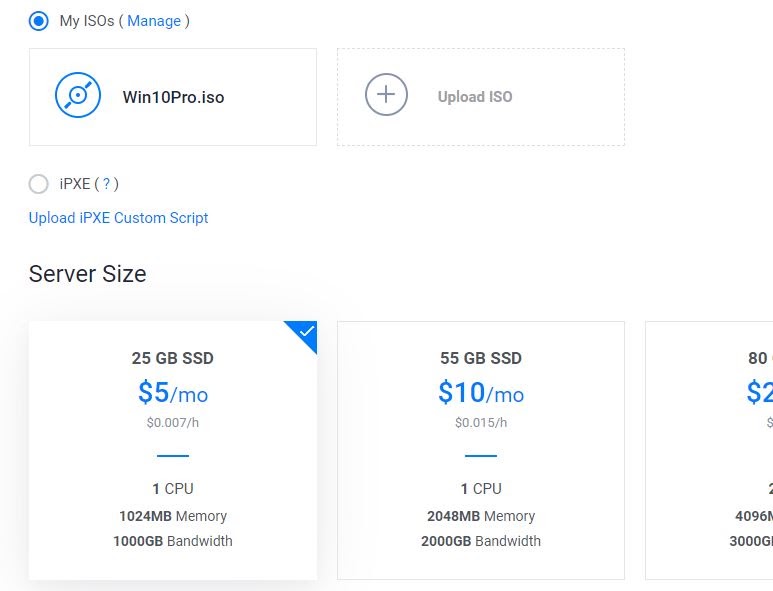The height and width of the screenshot is (591, 773).
Task: Select the iPXE radio button
Action: 38,184
